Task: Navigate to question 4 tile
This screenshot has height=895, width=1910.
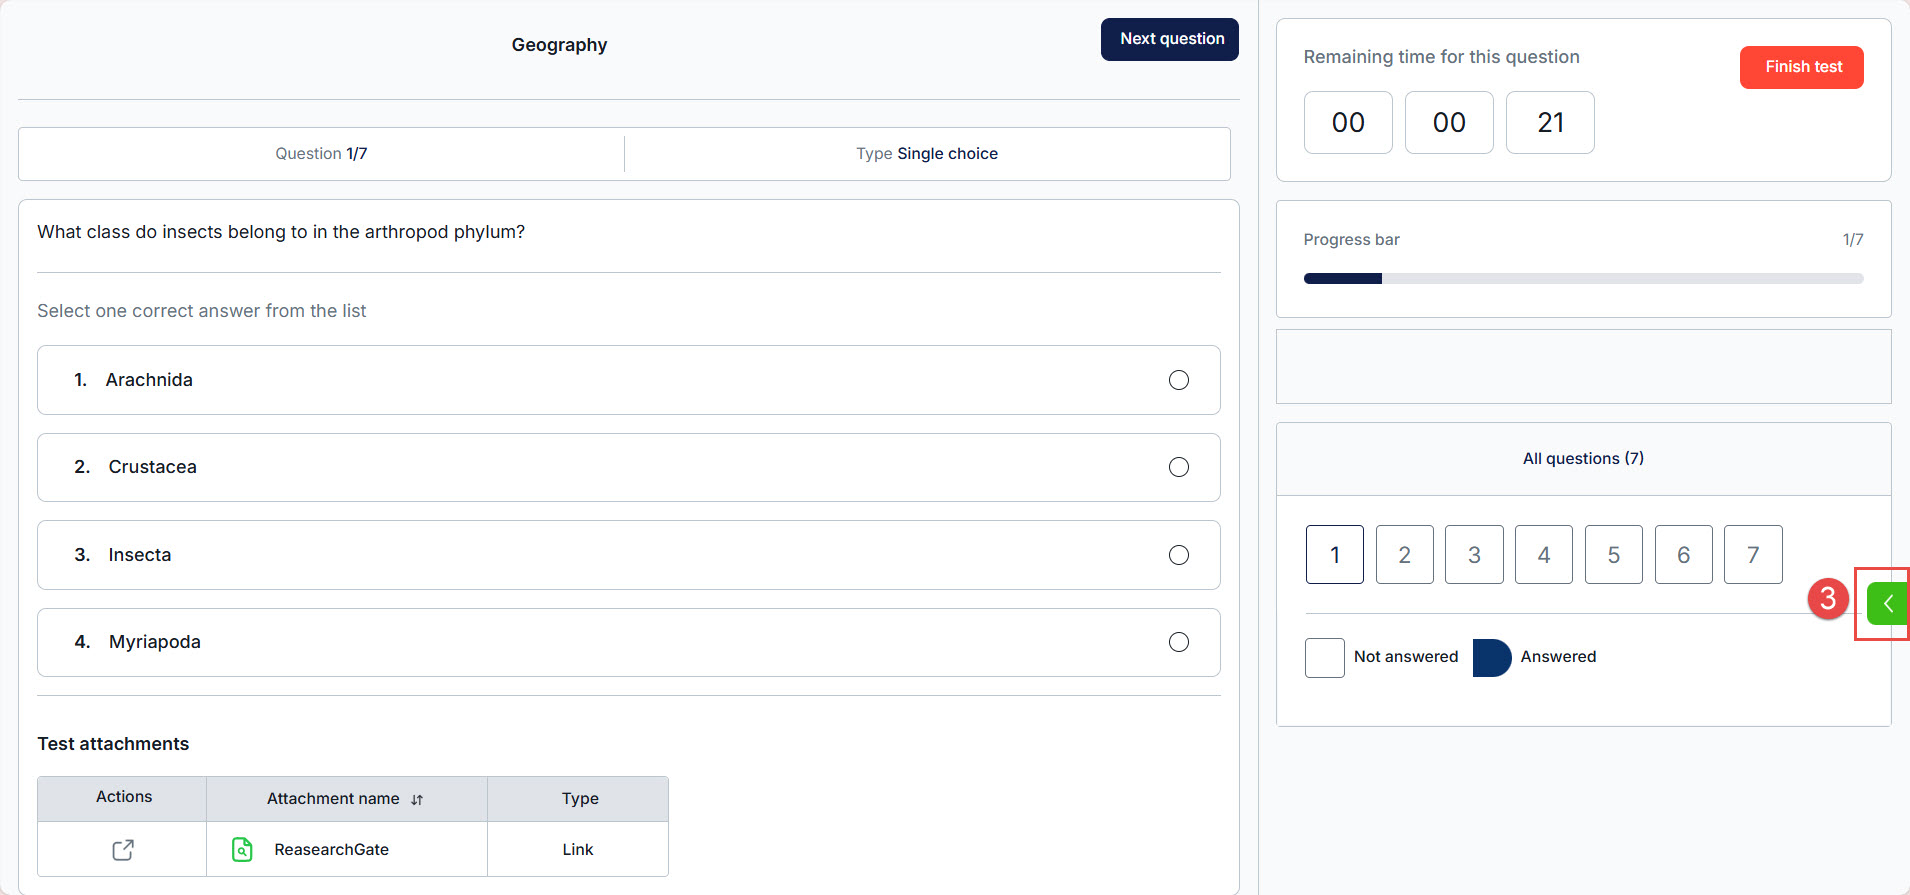Action: coord(1543,555)
